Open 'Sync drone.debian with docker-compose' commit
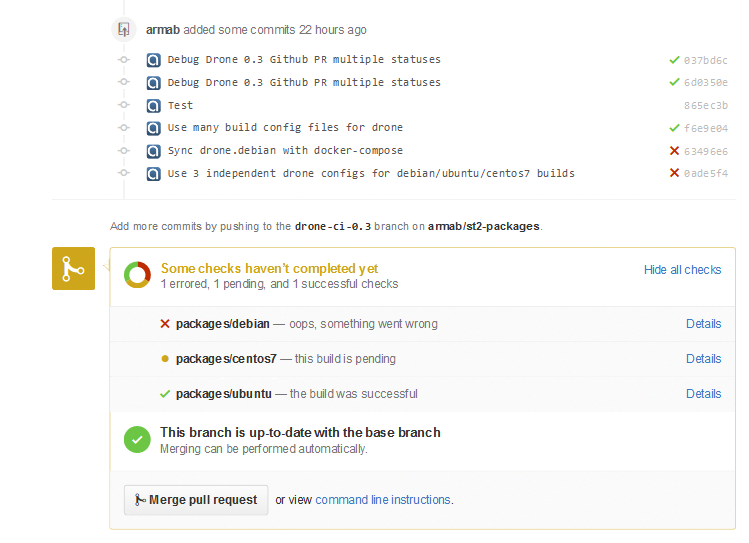This screenshot has height=543, width=749. 285,150
